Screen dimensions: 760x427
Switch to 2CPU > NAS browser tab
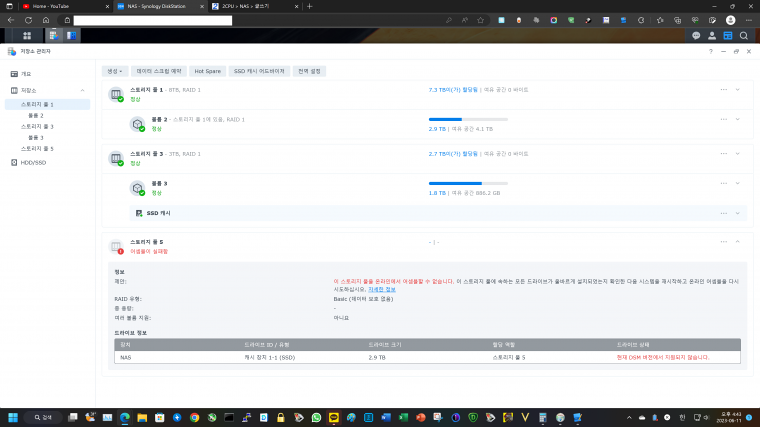tap(254, 6)
